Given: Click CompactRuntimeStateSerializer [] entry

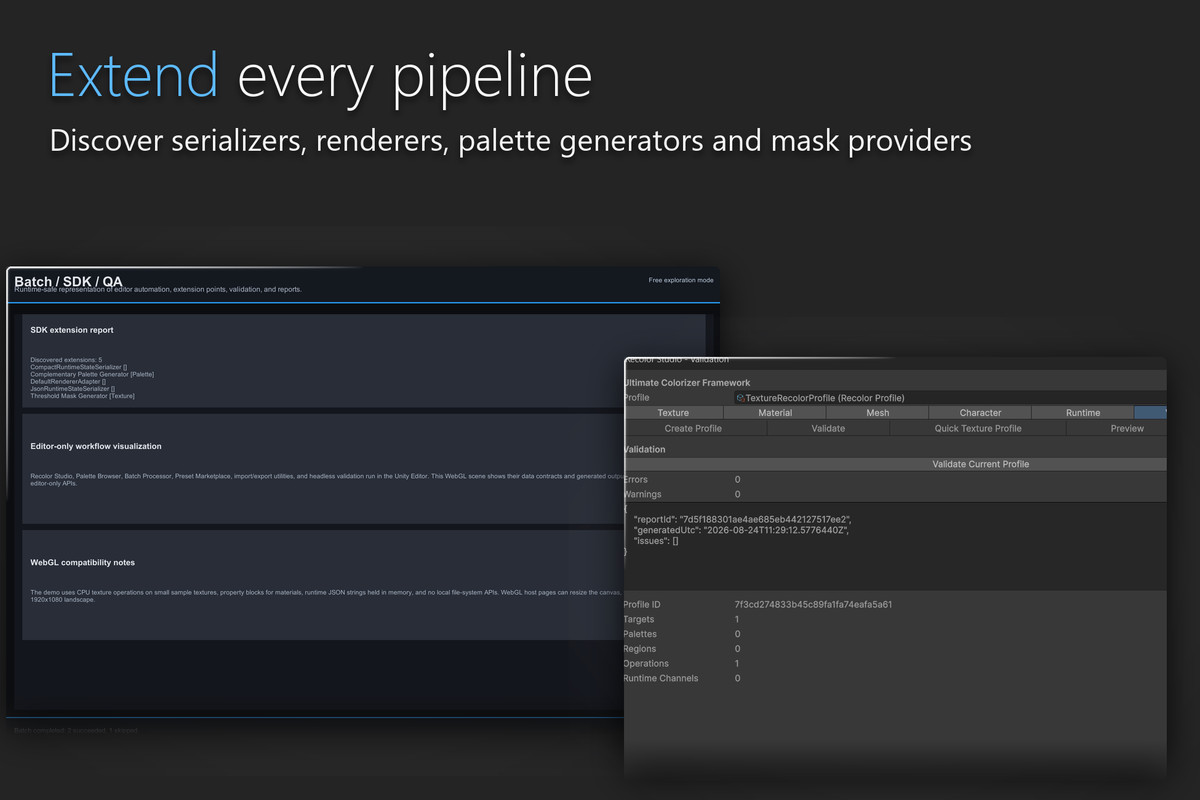Looking at the screenshot, I should pyautogui.click(x=79, y=367).
